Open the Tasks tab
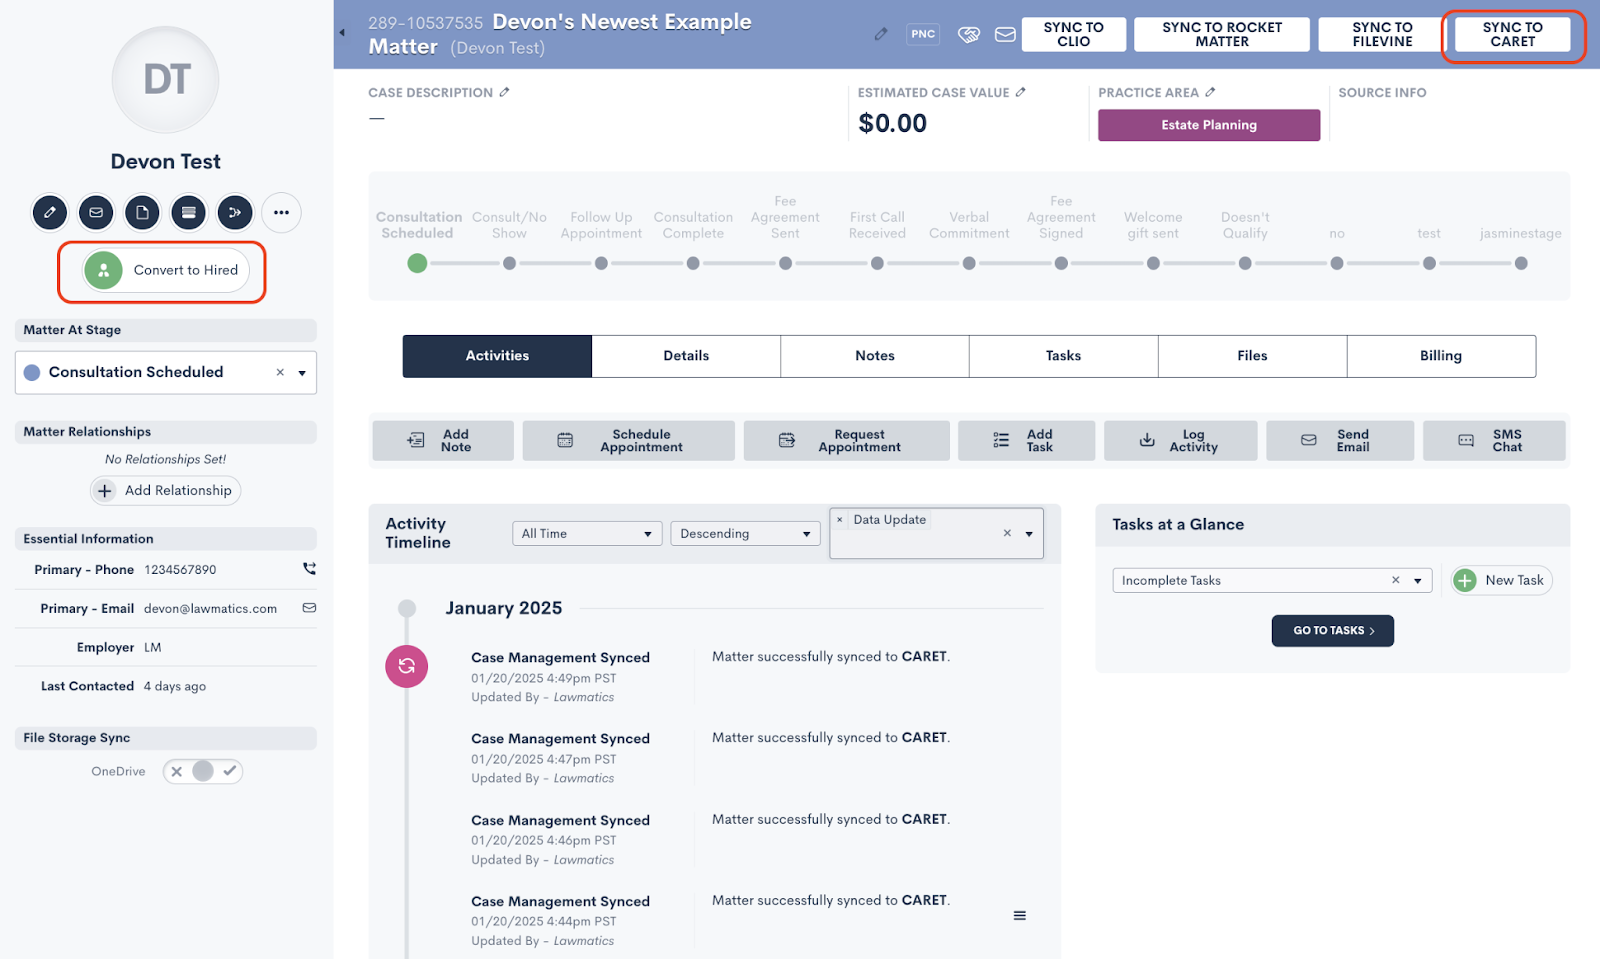The width and height of the screenshot is (1600, 959). click(1063, 356)
